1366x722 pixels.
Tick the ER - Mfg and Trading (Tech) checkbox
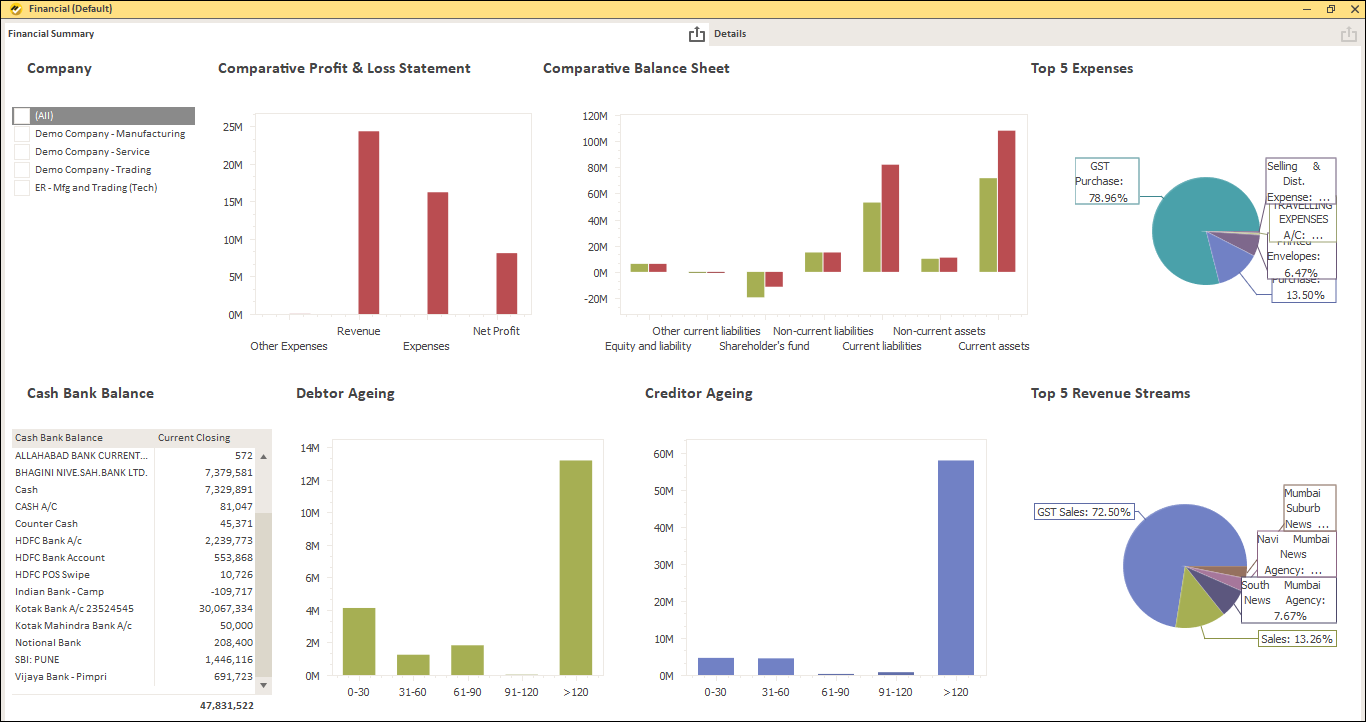pos(22,188)
